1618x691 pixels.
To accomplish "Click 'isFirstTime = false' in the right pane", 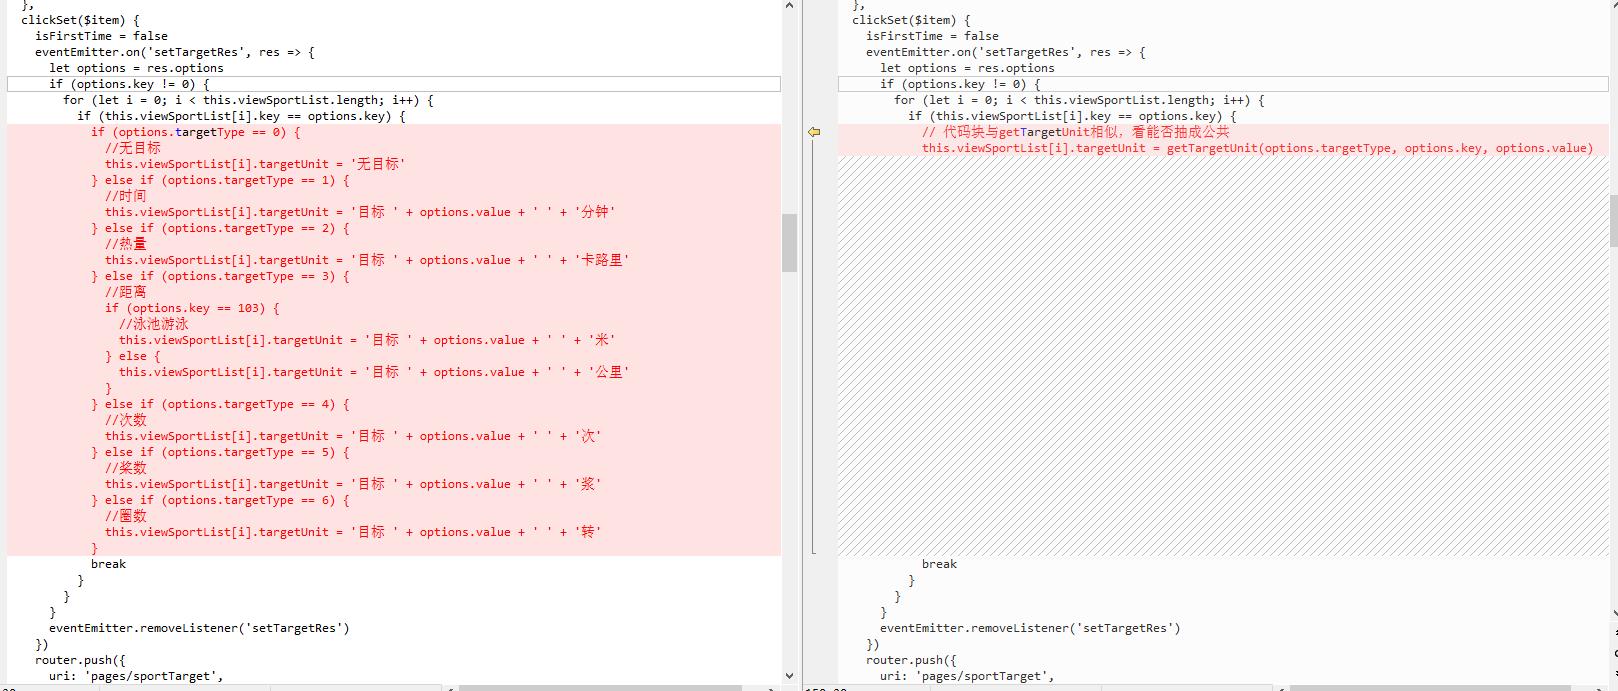I will click(932, 36).
